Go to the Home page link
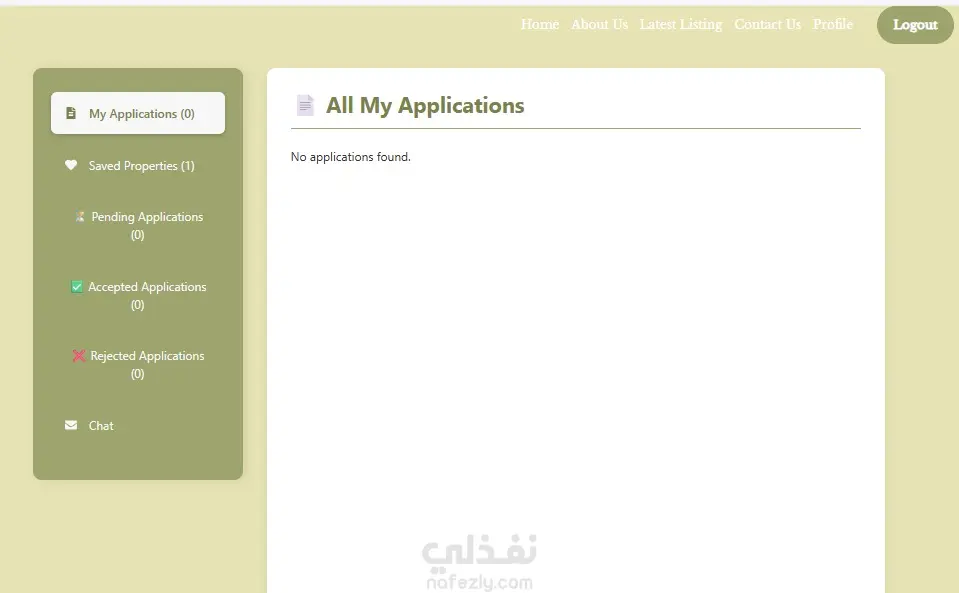The height and width of the screenshot is (593, 959). 540,24
